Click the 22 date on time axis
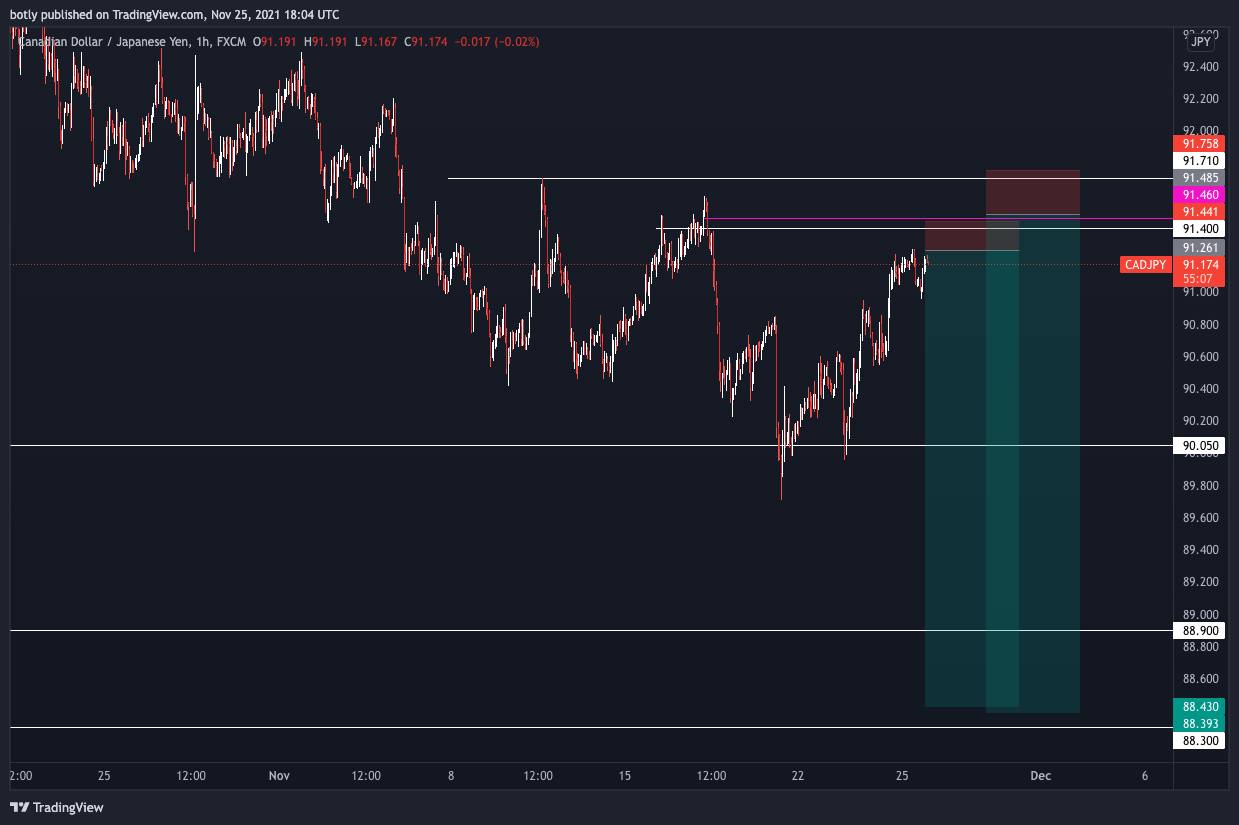 pyautogui.click(x=798, y=775)
